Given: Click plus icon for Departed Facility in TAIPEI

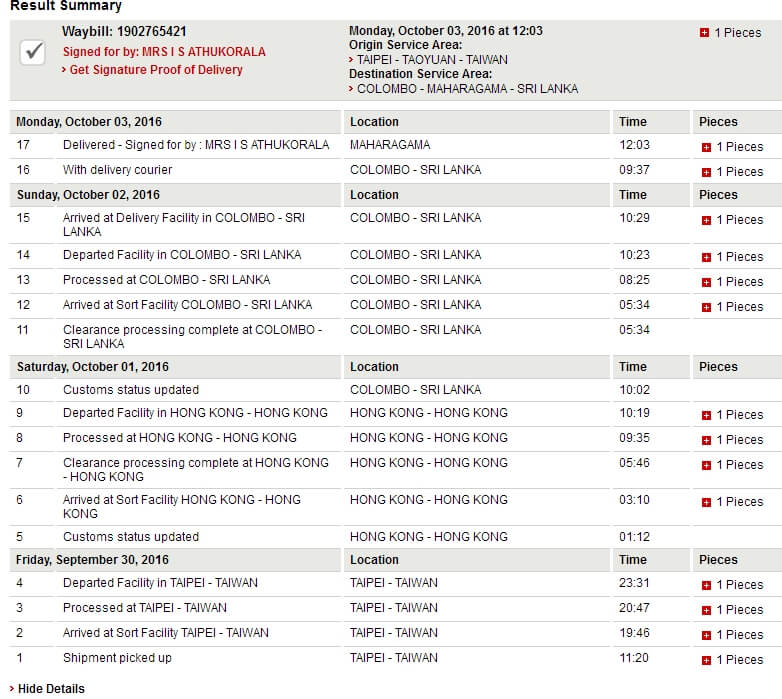Looking at the screenshot, I should click(x=706, y=585).
